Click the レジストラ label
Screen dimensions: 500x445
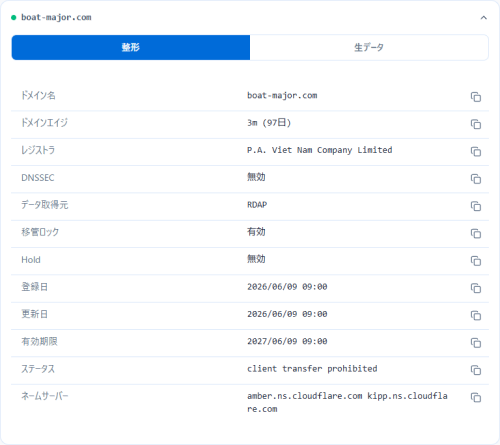coord(38,150)
